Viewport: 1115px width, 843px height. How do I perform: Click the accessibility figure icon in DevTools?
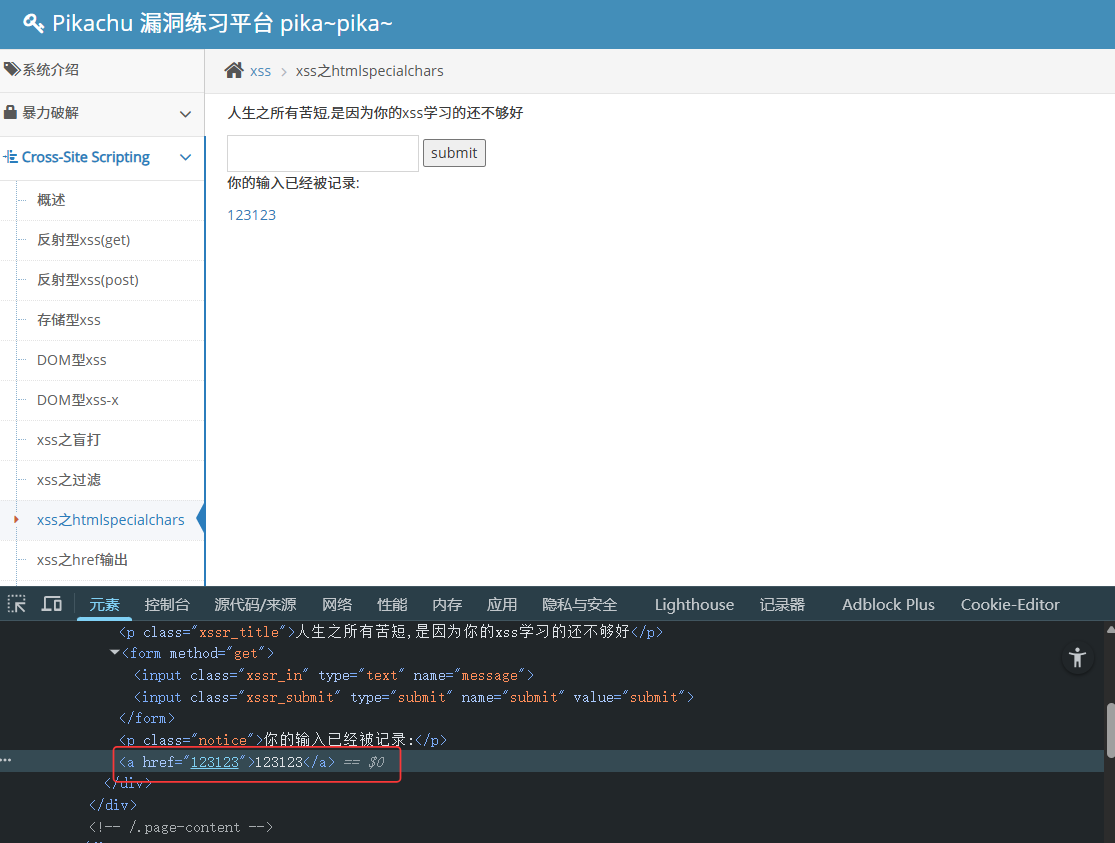(1077, 658)
